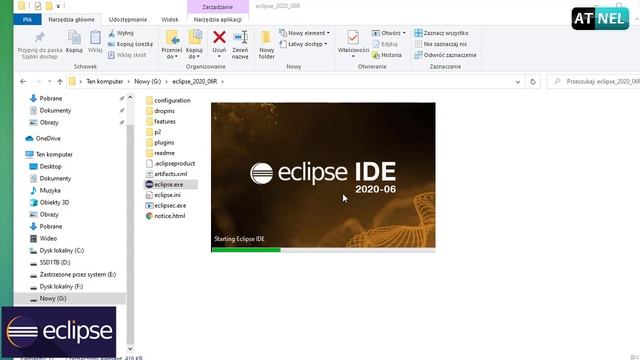The width and height of the screenshot is (640, 360).
Task: Select Obiekty 3D in the navigation pane
Action: pyautogui.click(x=54, y=202)
